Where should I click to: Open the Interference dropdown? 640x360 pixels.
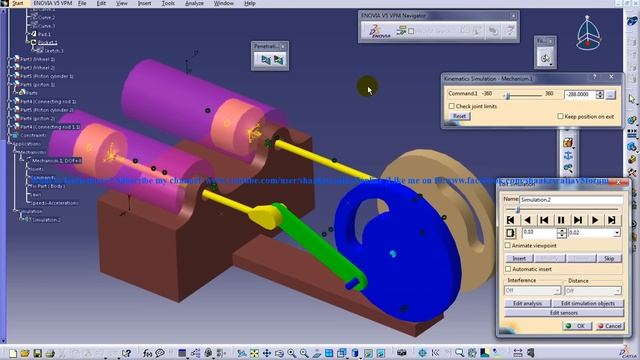click(533, 291)
